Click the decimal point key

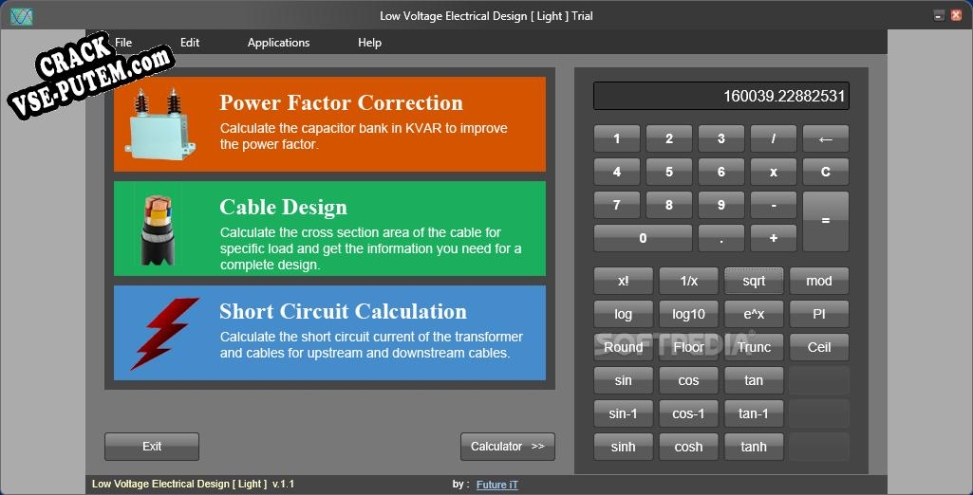pos(721,238)
